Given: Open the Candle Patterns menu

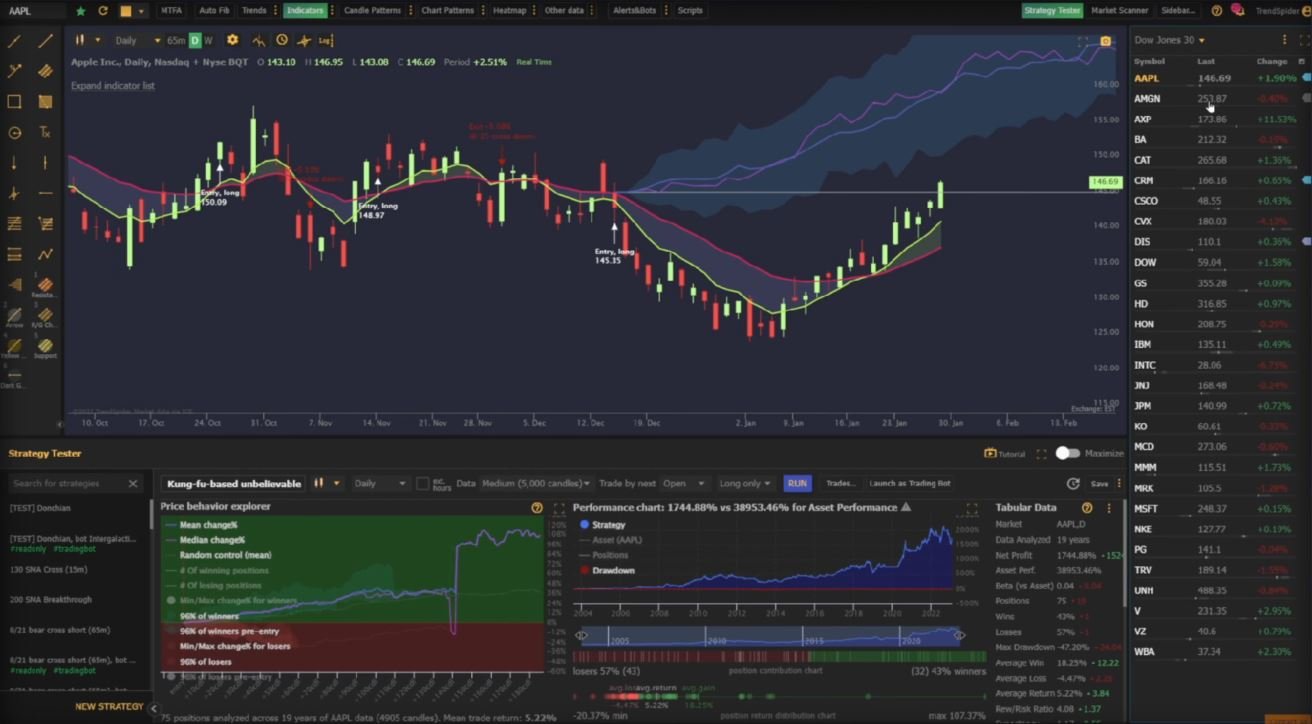Looking at the screenshot, I should tap(372, 11).
